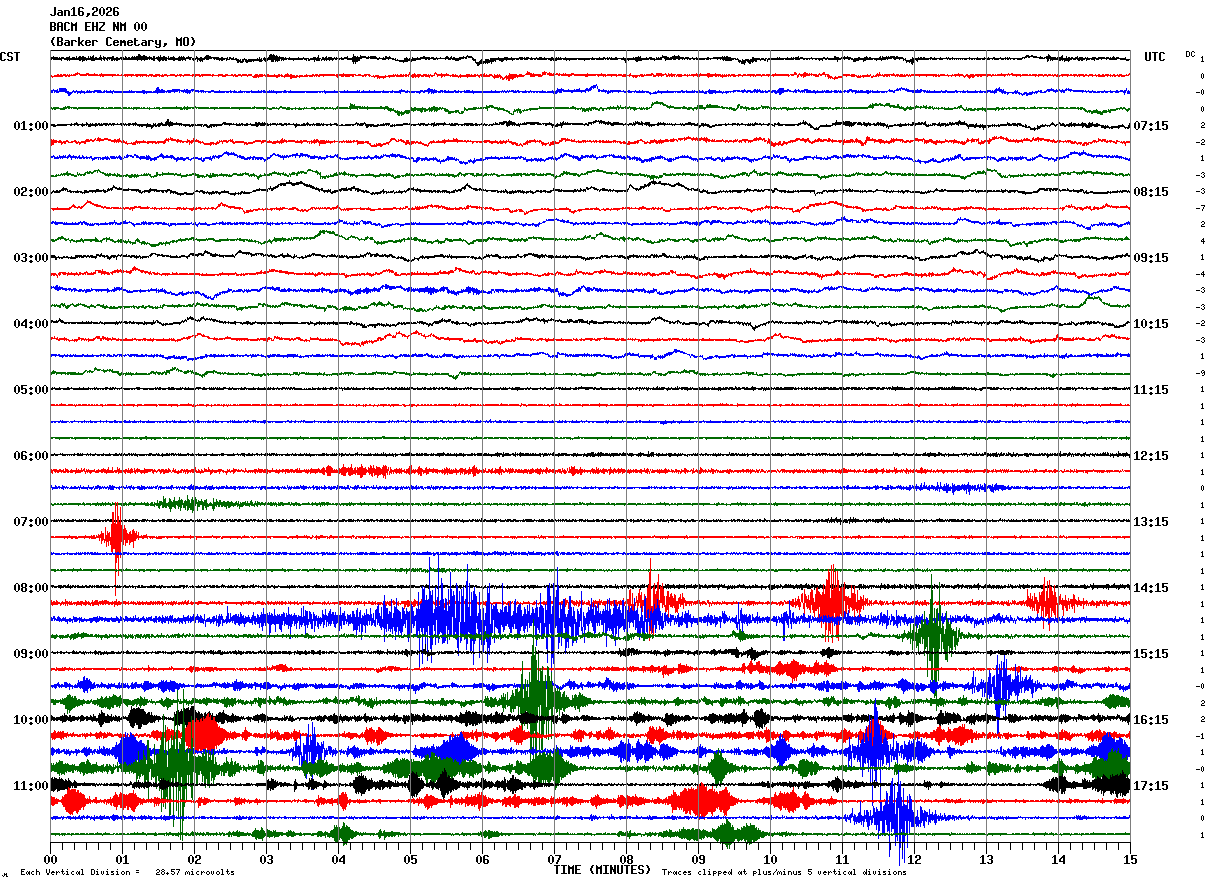1210x886 pixels.
Task: Select the station code BACM EHZ NM 00
Action: pyautogui.click(x=99, y=27)
